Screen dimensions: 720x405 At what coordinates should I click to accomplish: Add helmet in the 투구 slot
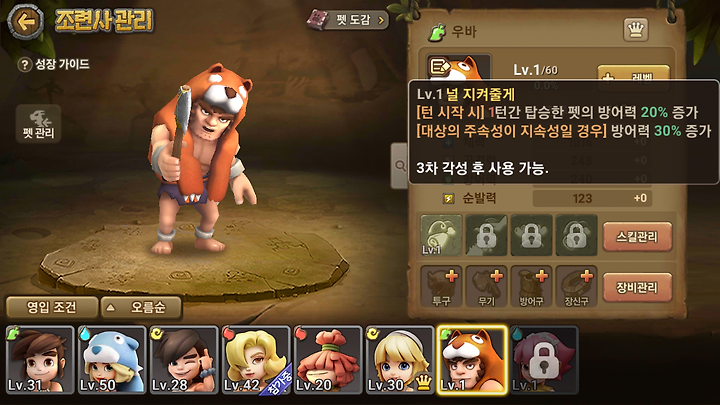(441, 286)
